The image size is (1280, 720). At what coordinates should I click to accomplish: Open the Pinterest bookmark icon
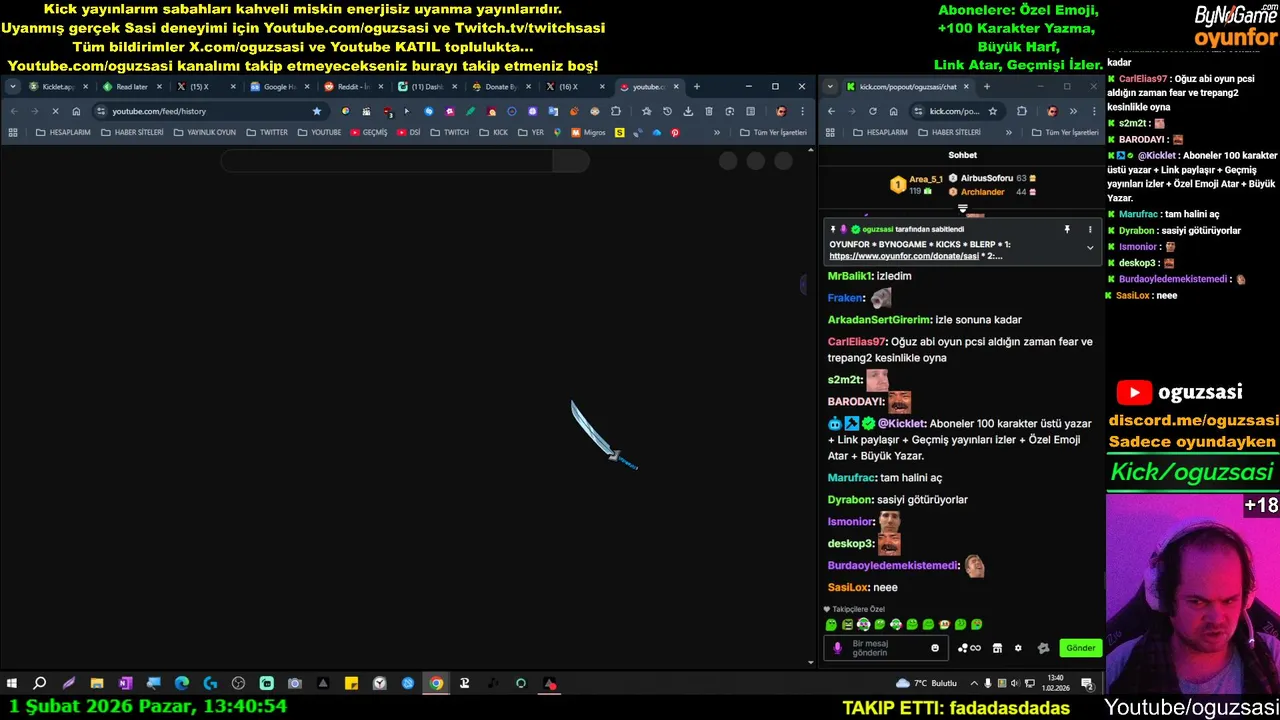coord(675,132)
